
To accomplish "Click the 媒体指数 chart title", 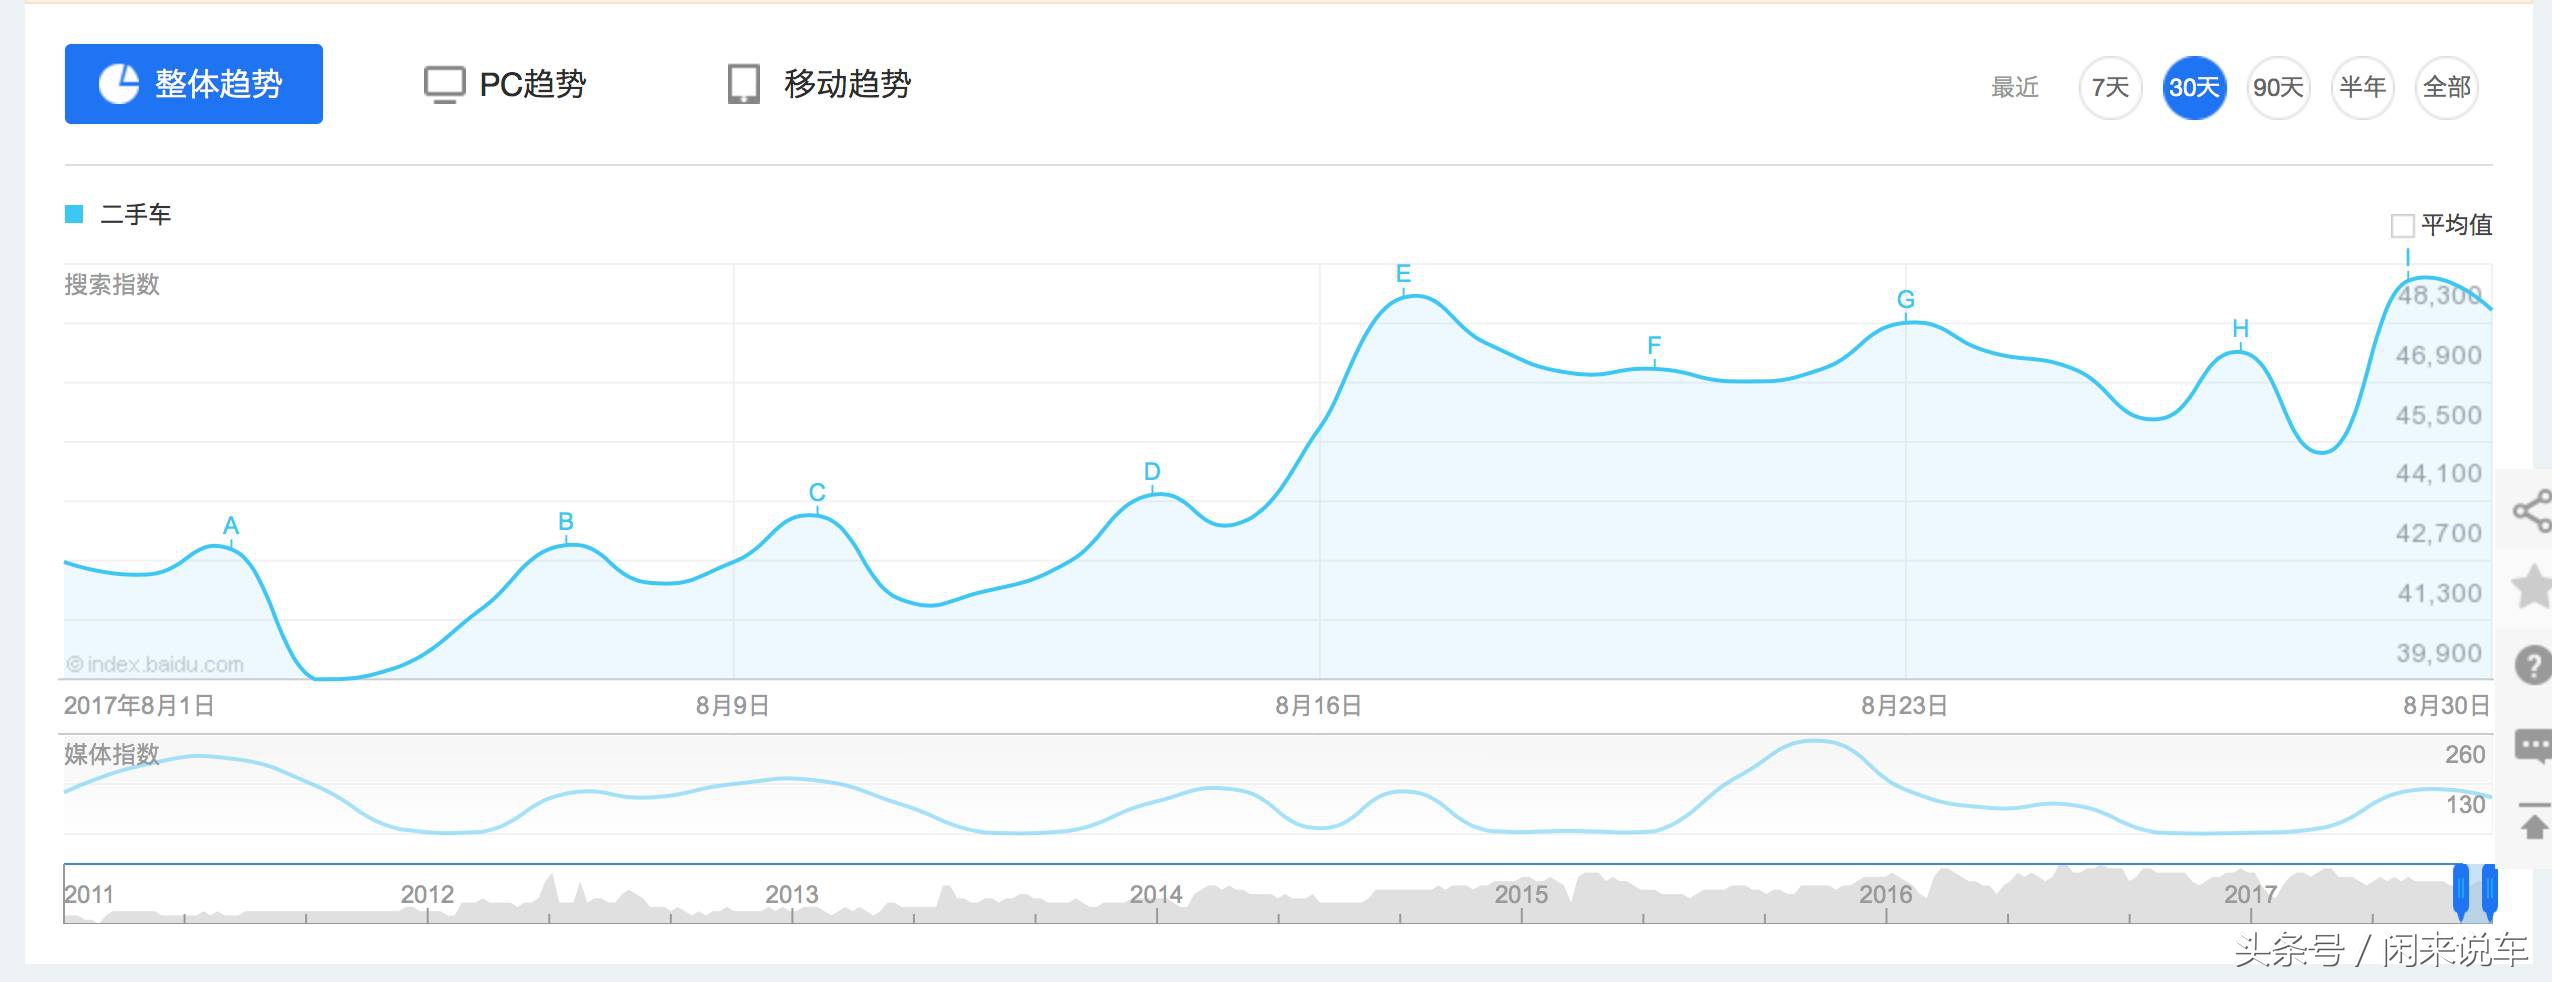I will 112,754.
